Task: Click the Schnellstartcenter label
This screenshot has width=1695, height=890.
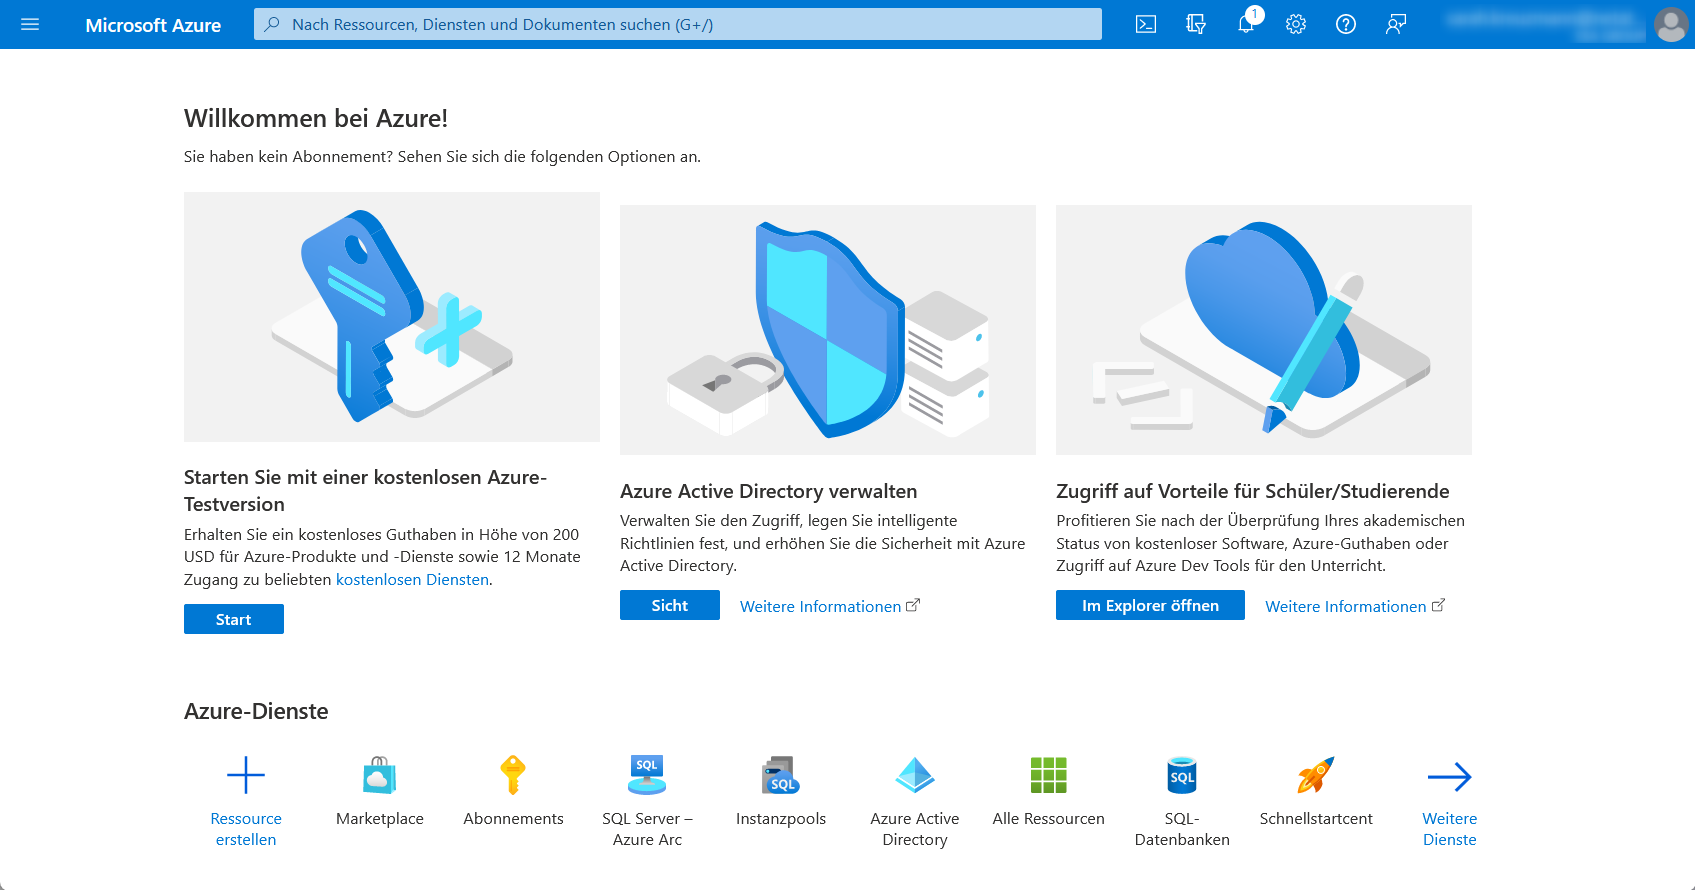Action: pyautogui.click(x=1316, y=818)
